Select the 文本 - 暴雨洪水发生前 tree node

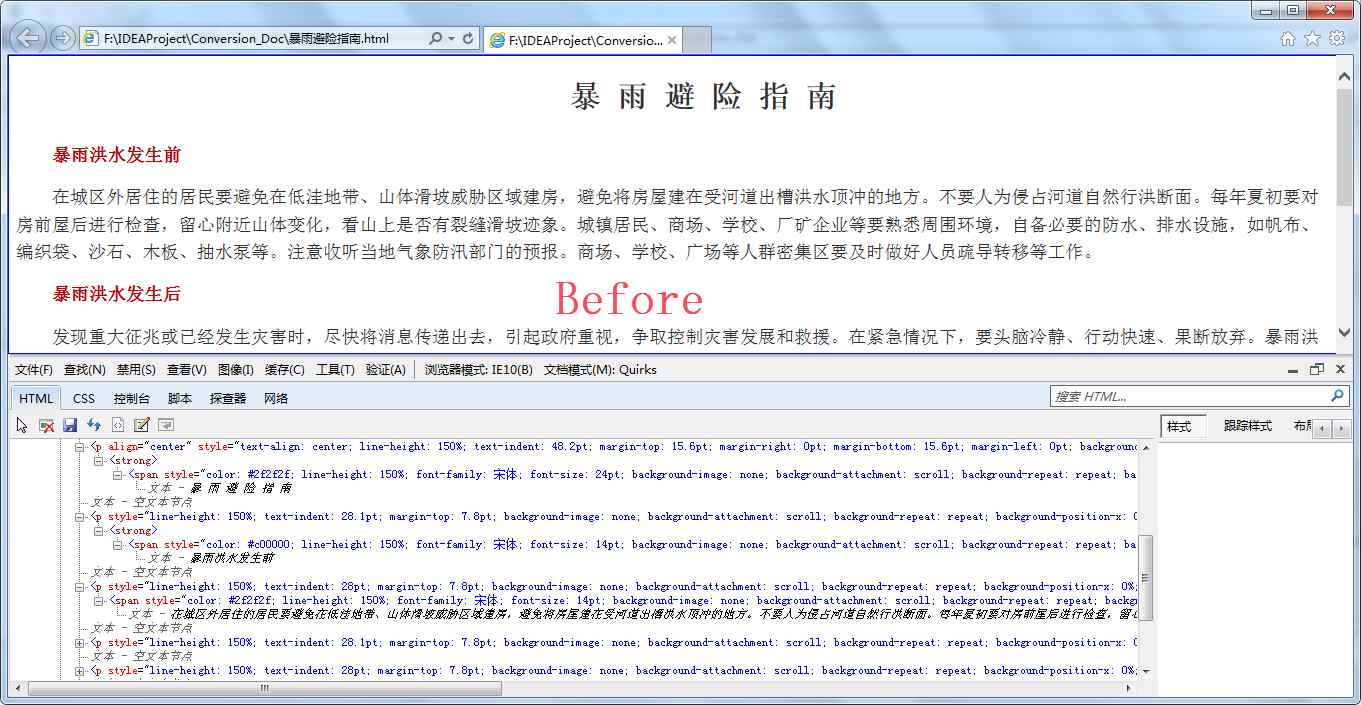[x=210, y=559]
